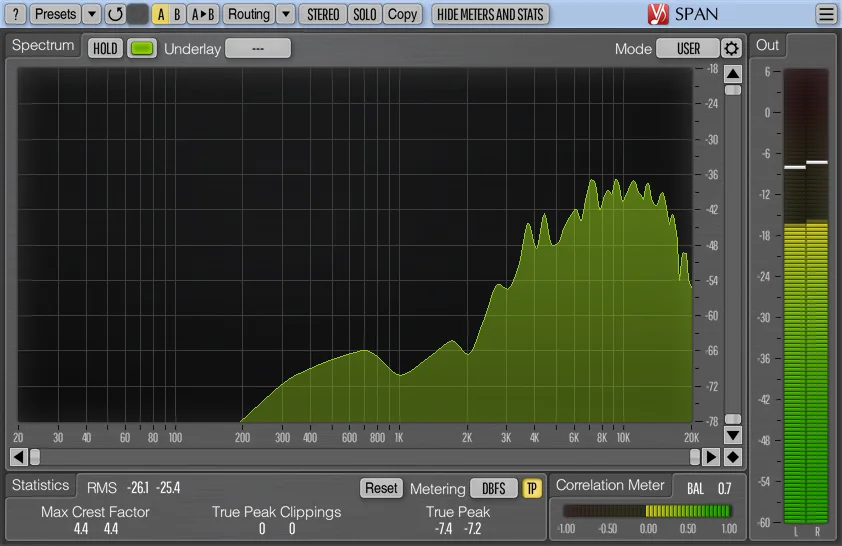The height and width of the screenshot is (546, 842).
Task: Click the range scroll up arrow
Action: click(x=733, y=73)
